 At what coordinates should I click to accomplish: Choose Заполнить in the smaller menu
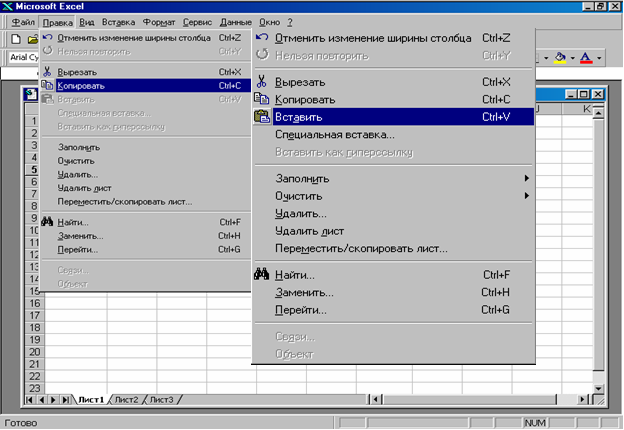click(146, 147)
